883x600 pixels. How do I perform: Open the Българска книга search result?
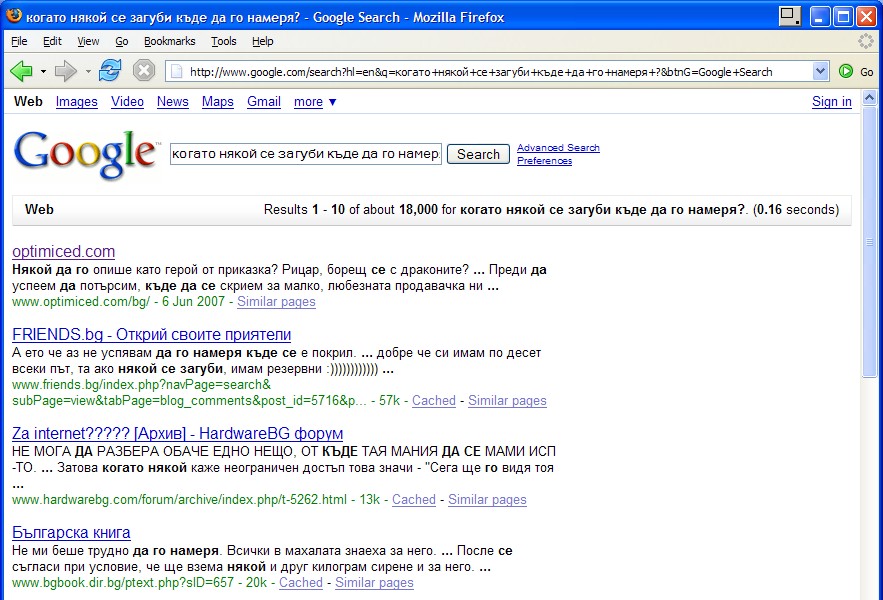71,532
